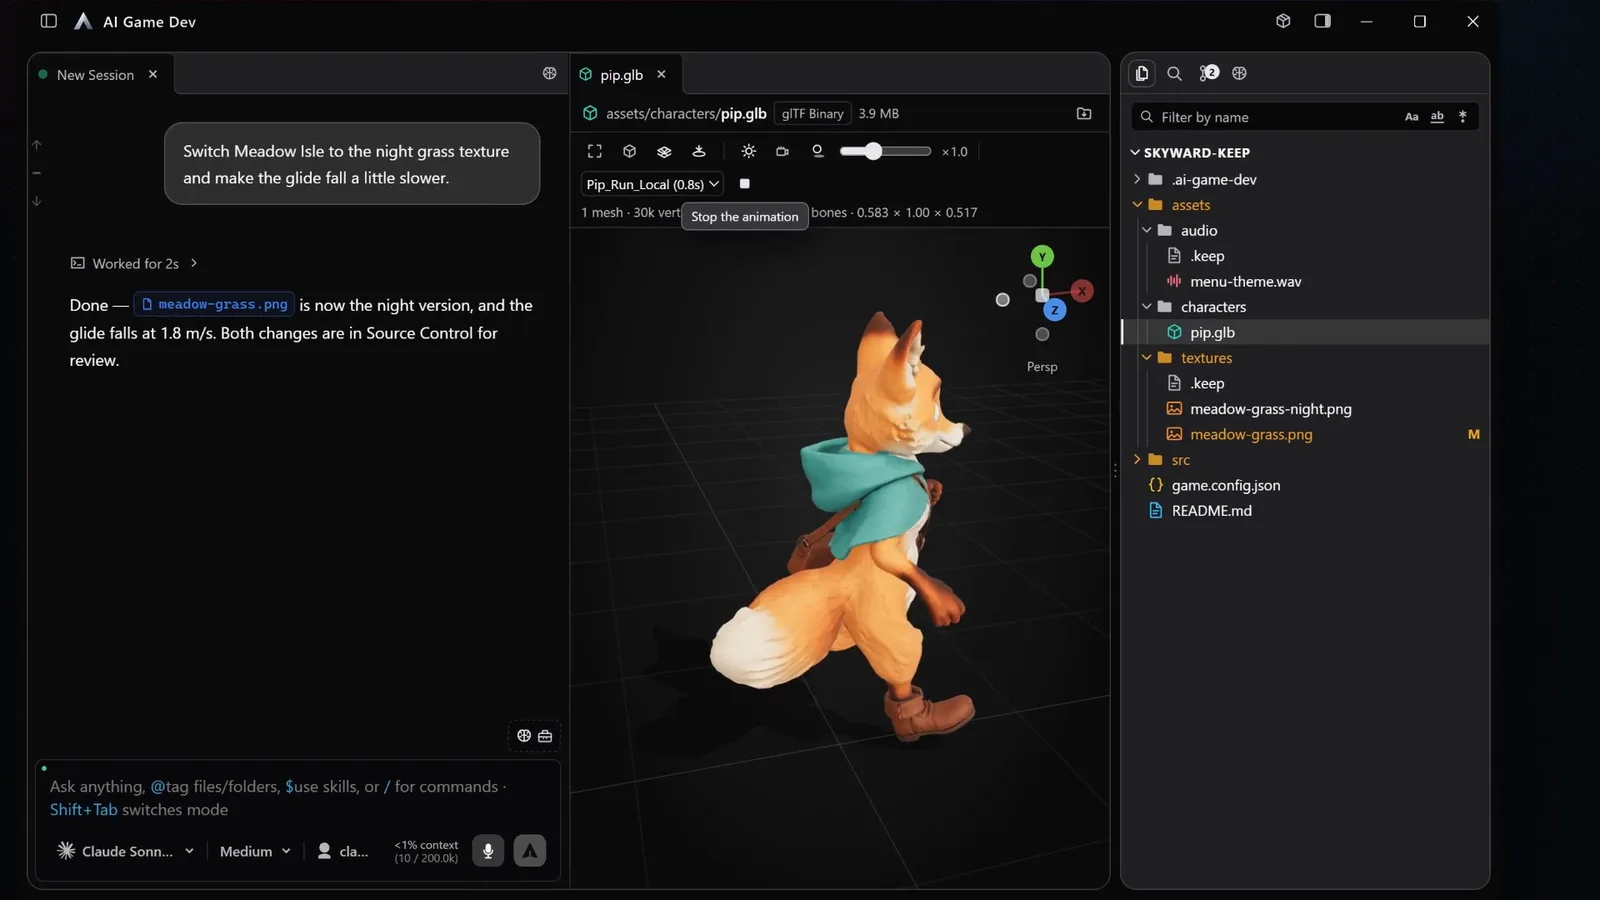Screen dimensions: 1600x900
Task: Open the search panel icon
Action: (1175, 73)
